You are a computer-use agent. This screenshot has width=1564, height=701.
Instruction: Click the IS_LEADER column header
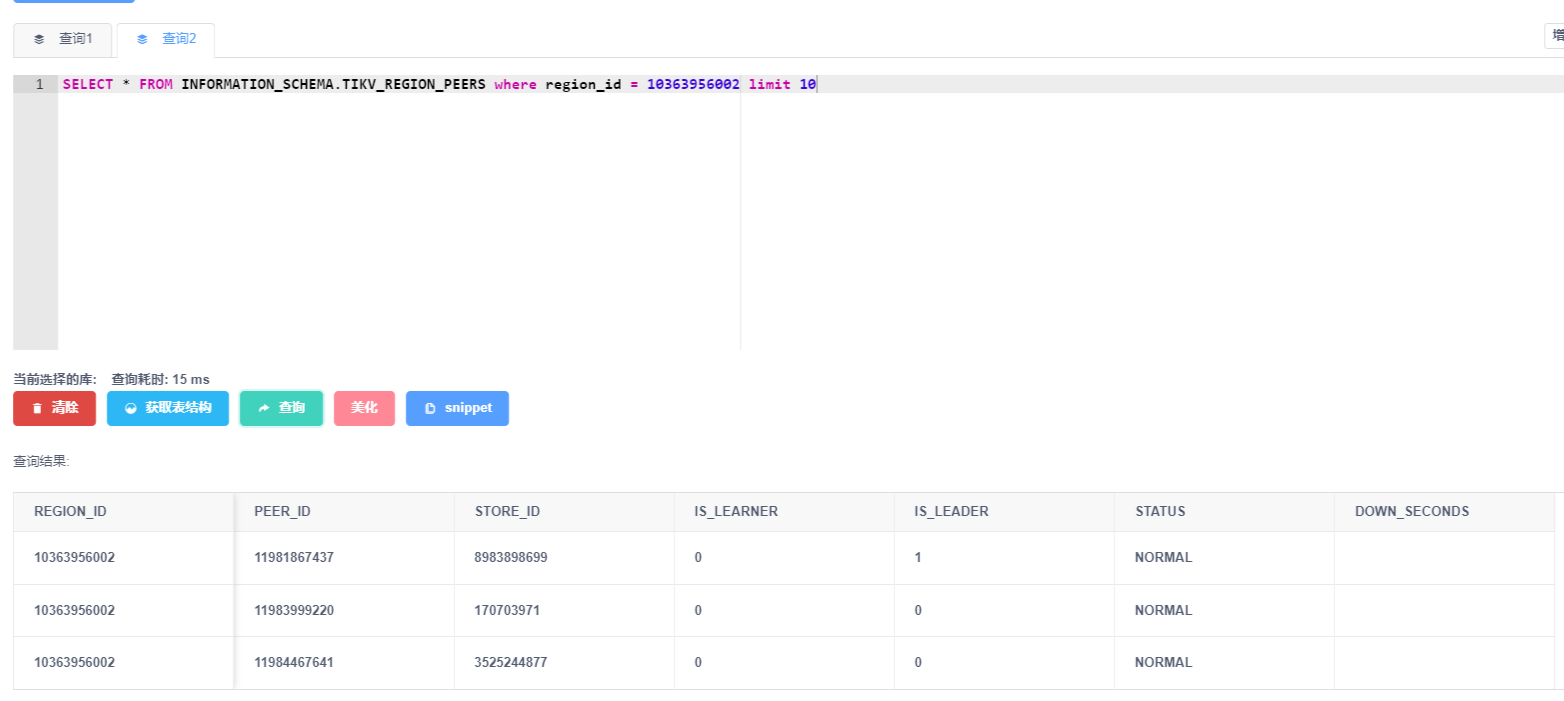pos(951,511)
